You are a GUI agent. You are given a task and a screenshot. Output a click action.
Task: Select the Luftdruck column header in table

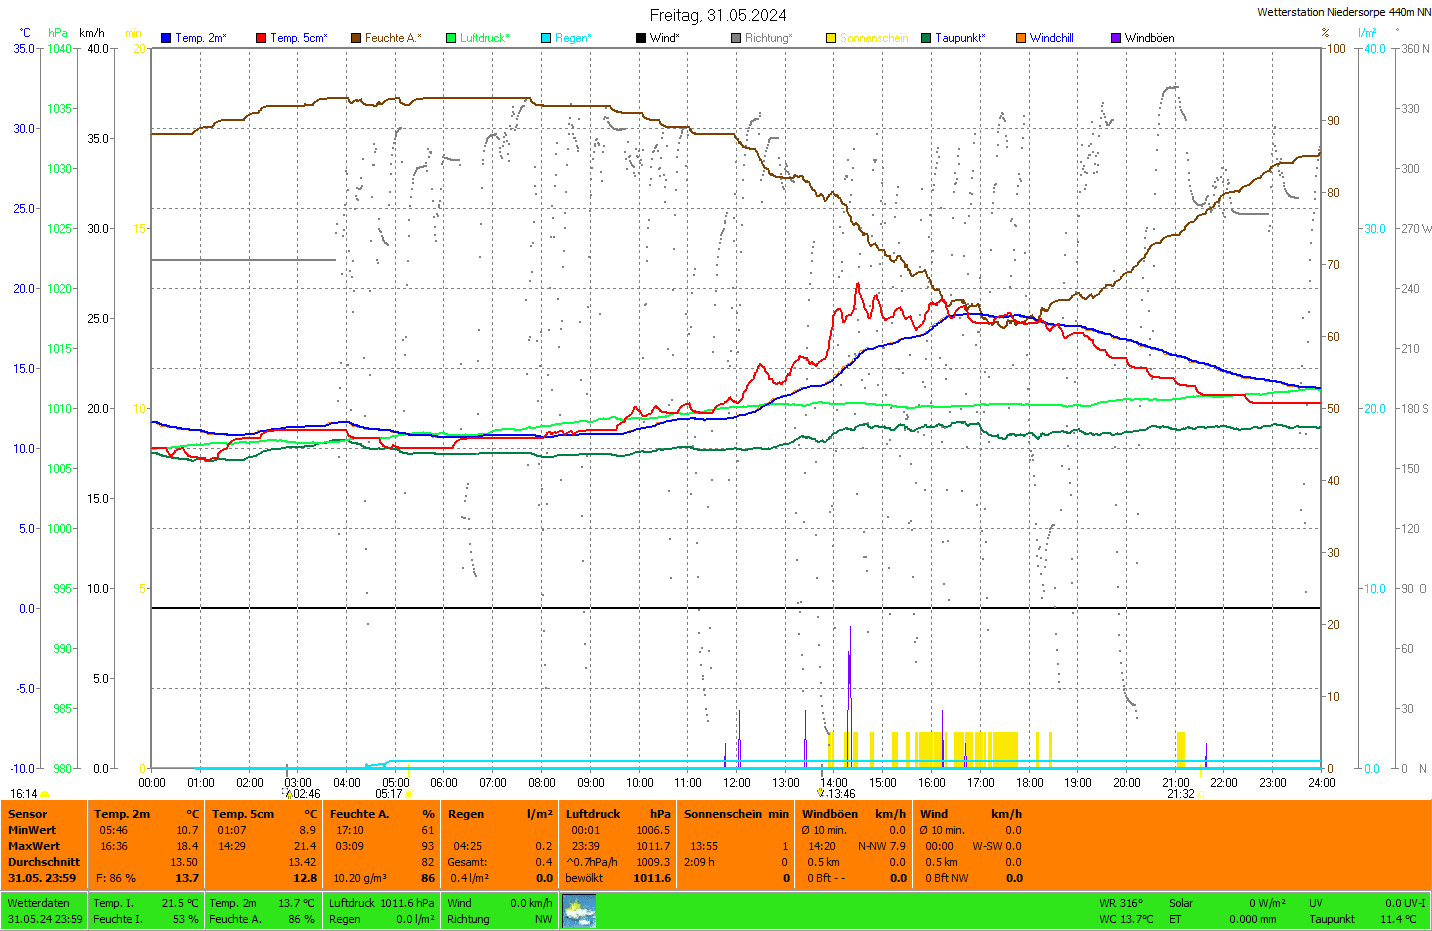(x=593, y=814)
